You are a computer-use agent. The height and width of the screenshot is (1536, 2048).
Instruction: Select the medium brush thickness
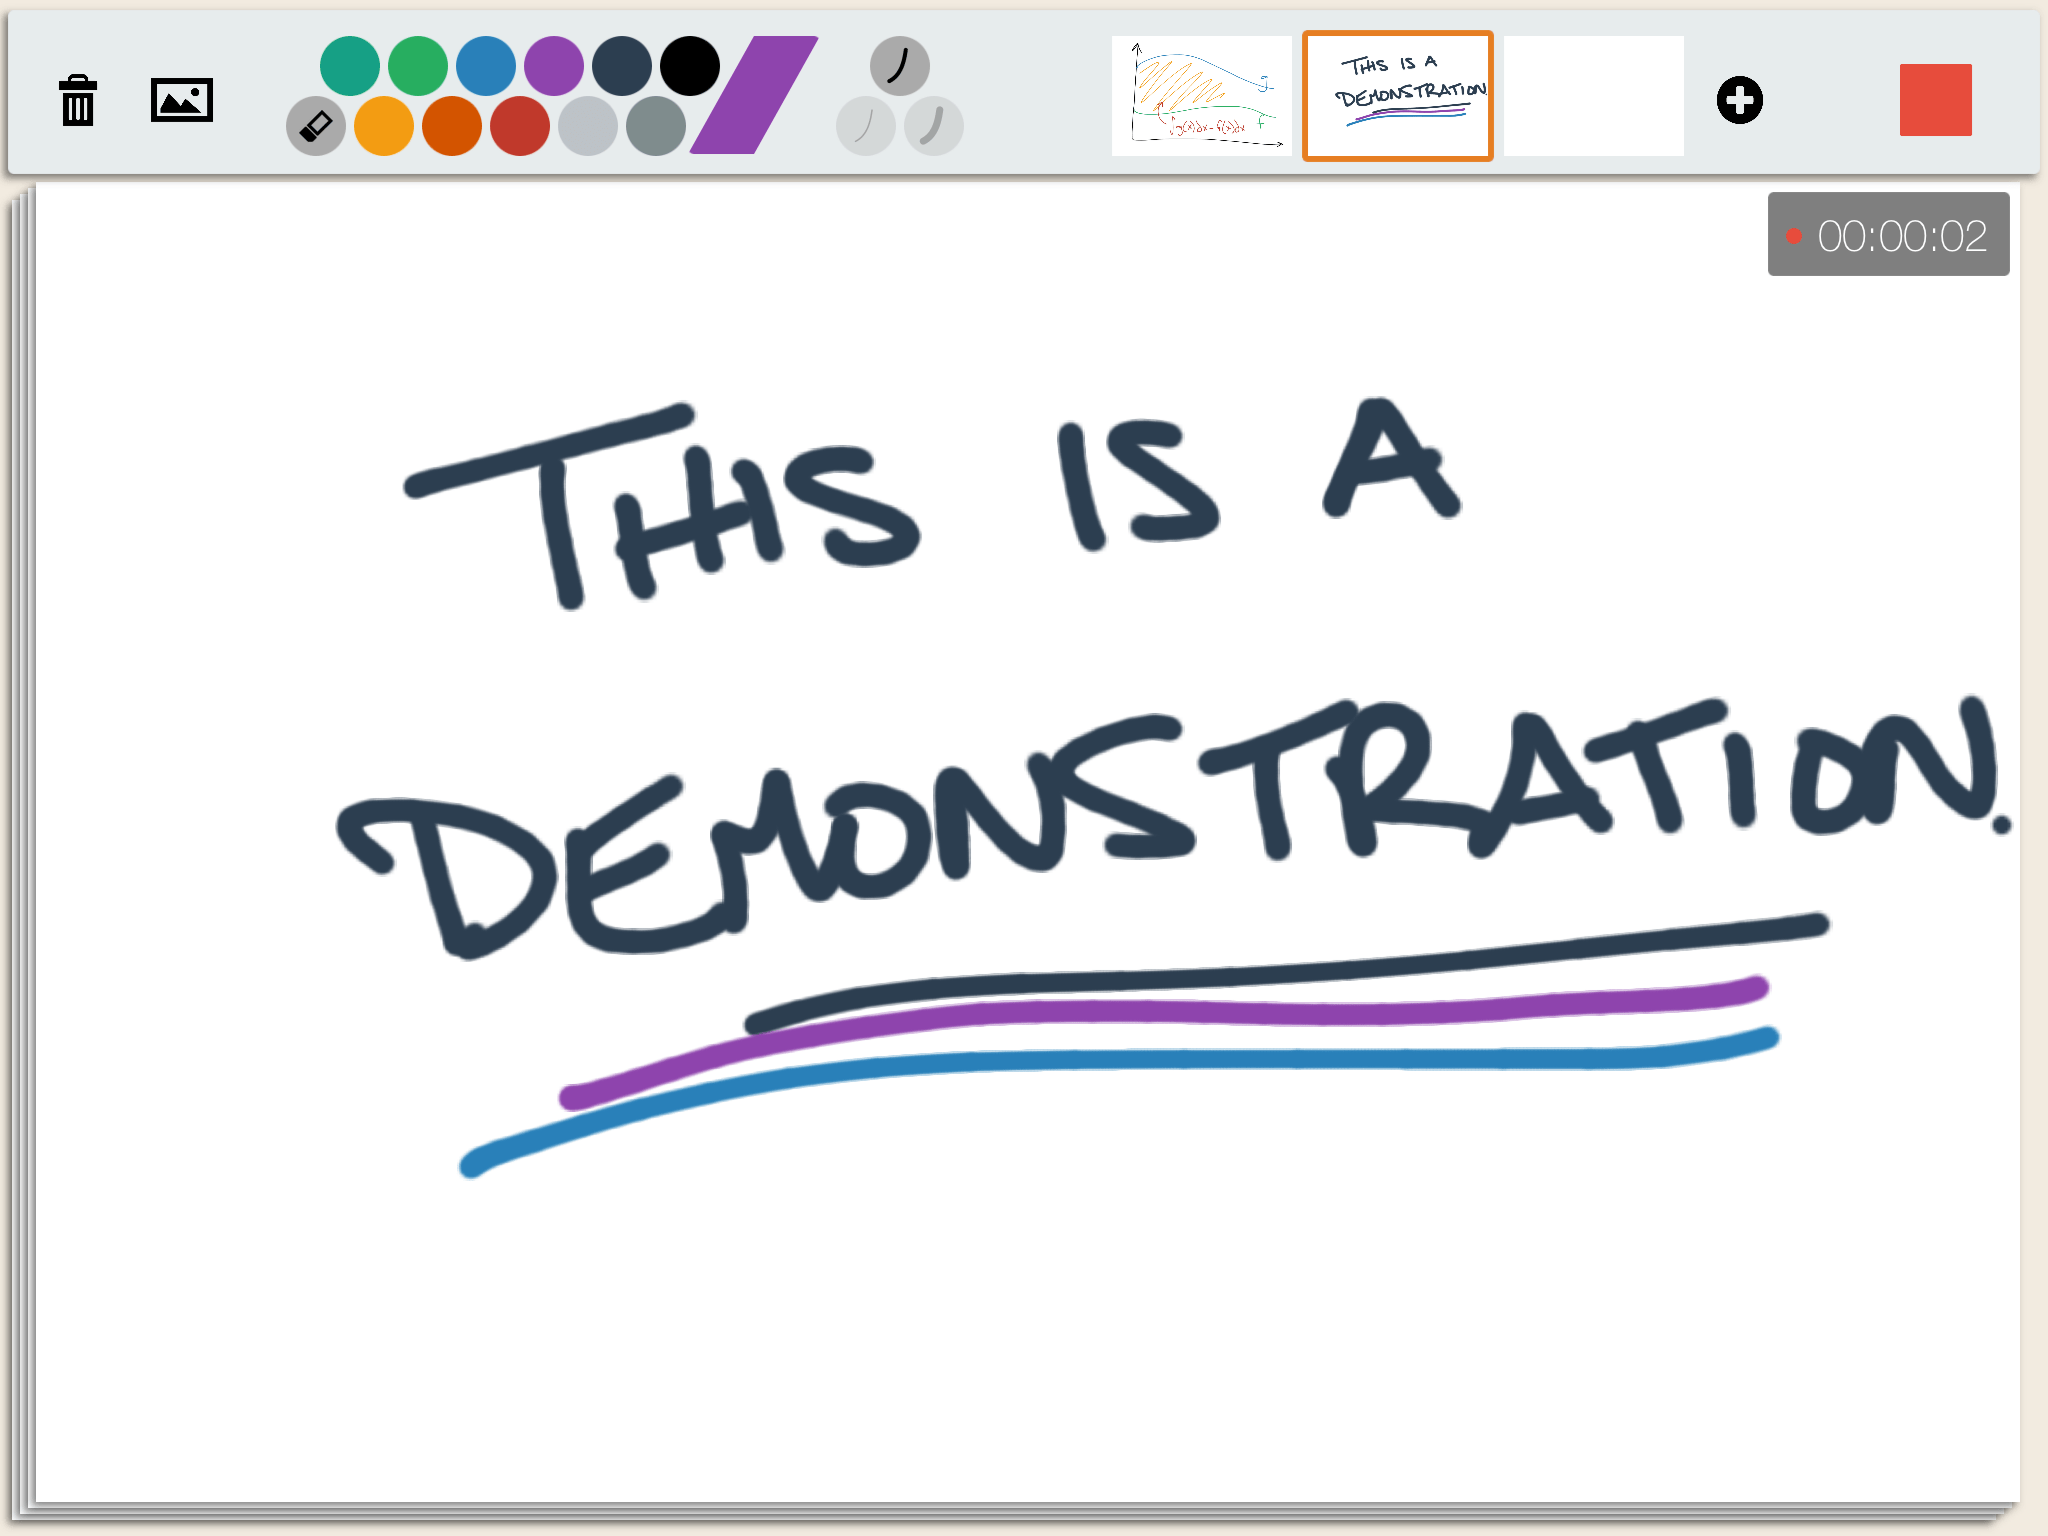[899, 66]
